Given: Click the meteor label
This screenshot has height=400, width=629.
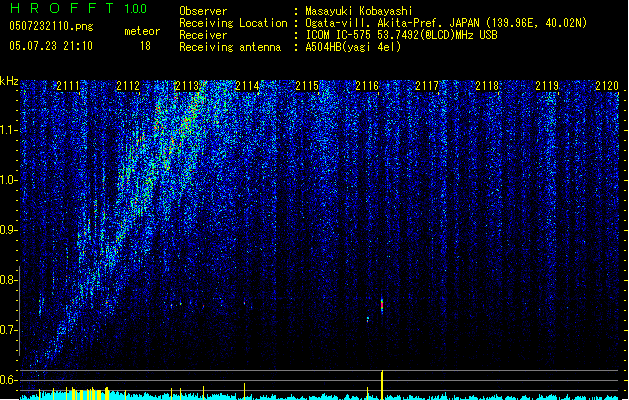Looking at the screenshot, I should point(142,31).
